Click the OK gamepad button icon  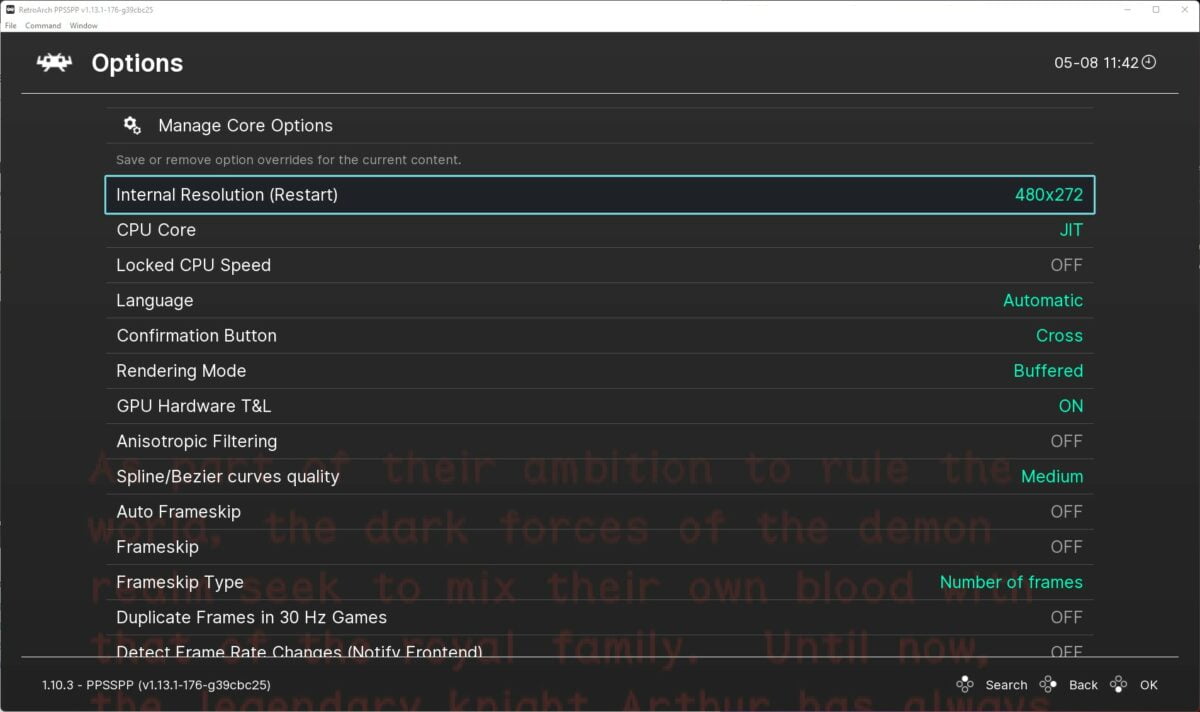(x=1119, y=685)
